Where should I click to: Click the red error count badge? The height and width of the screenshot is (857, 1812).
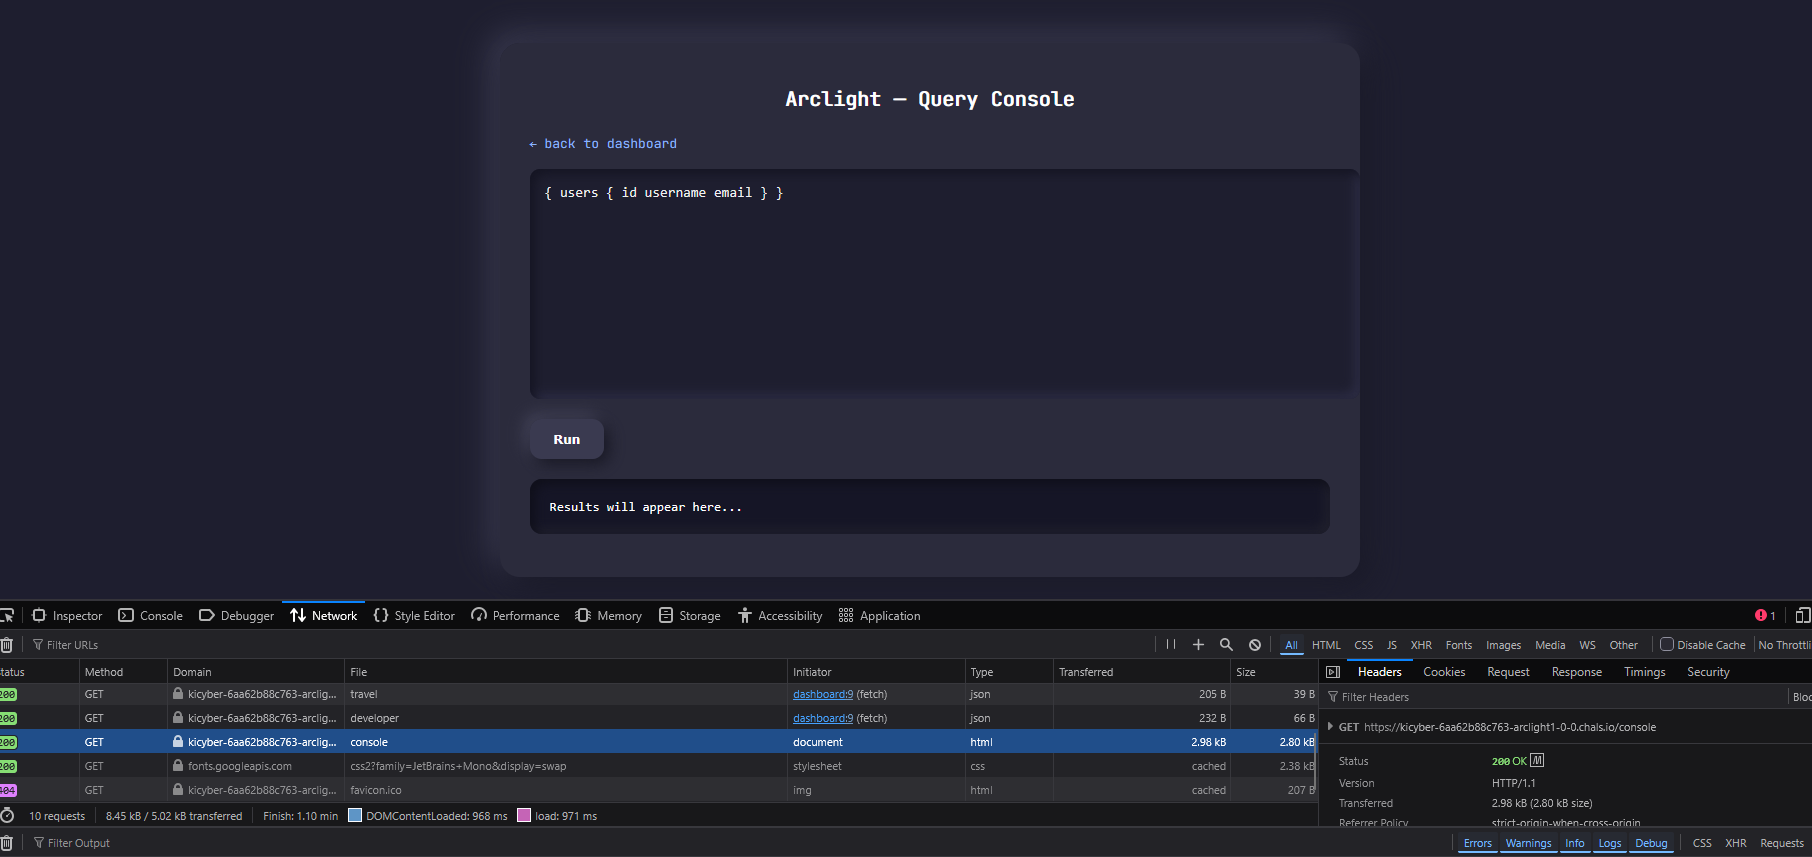(1765, 616)
